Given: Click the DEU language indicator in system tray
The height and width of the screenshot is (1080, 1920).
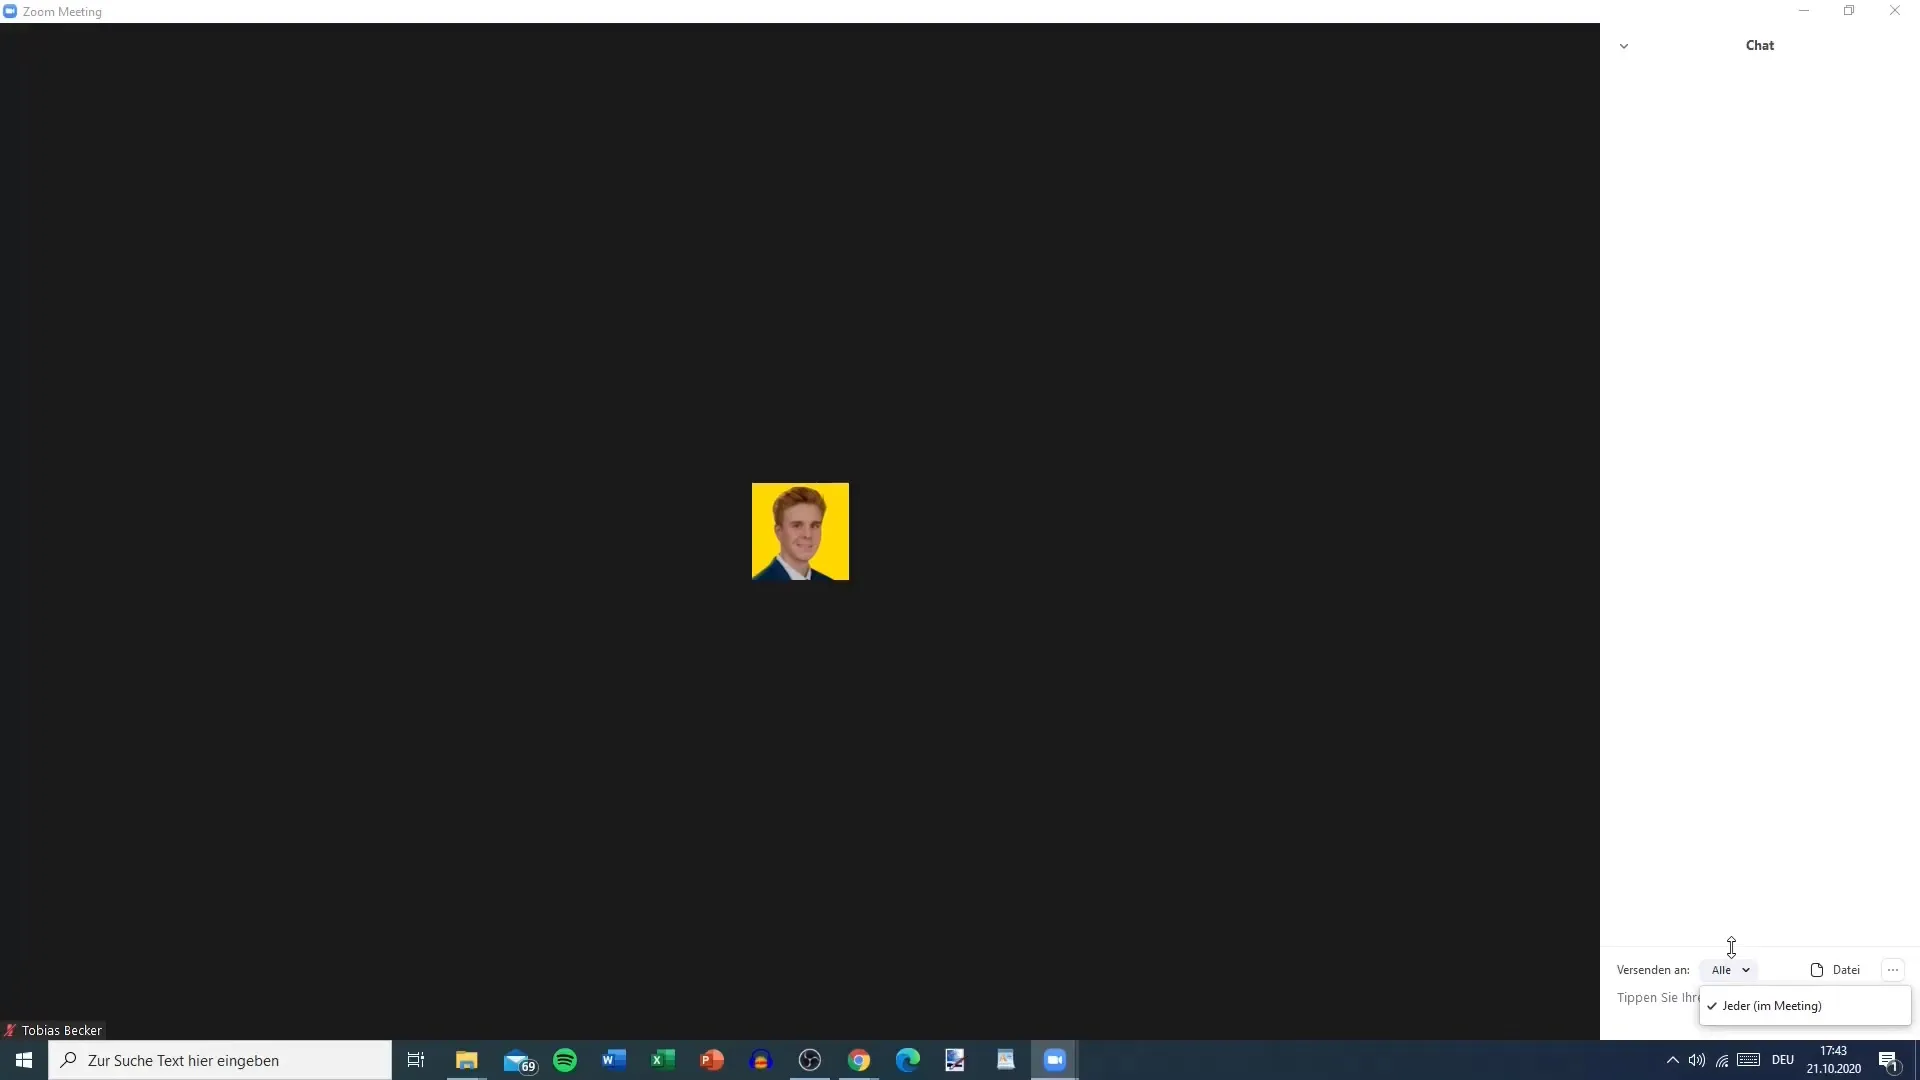Looking at the screenshot, I should (1782, 1059).
